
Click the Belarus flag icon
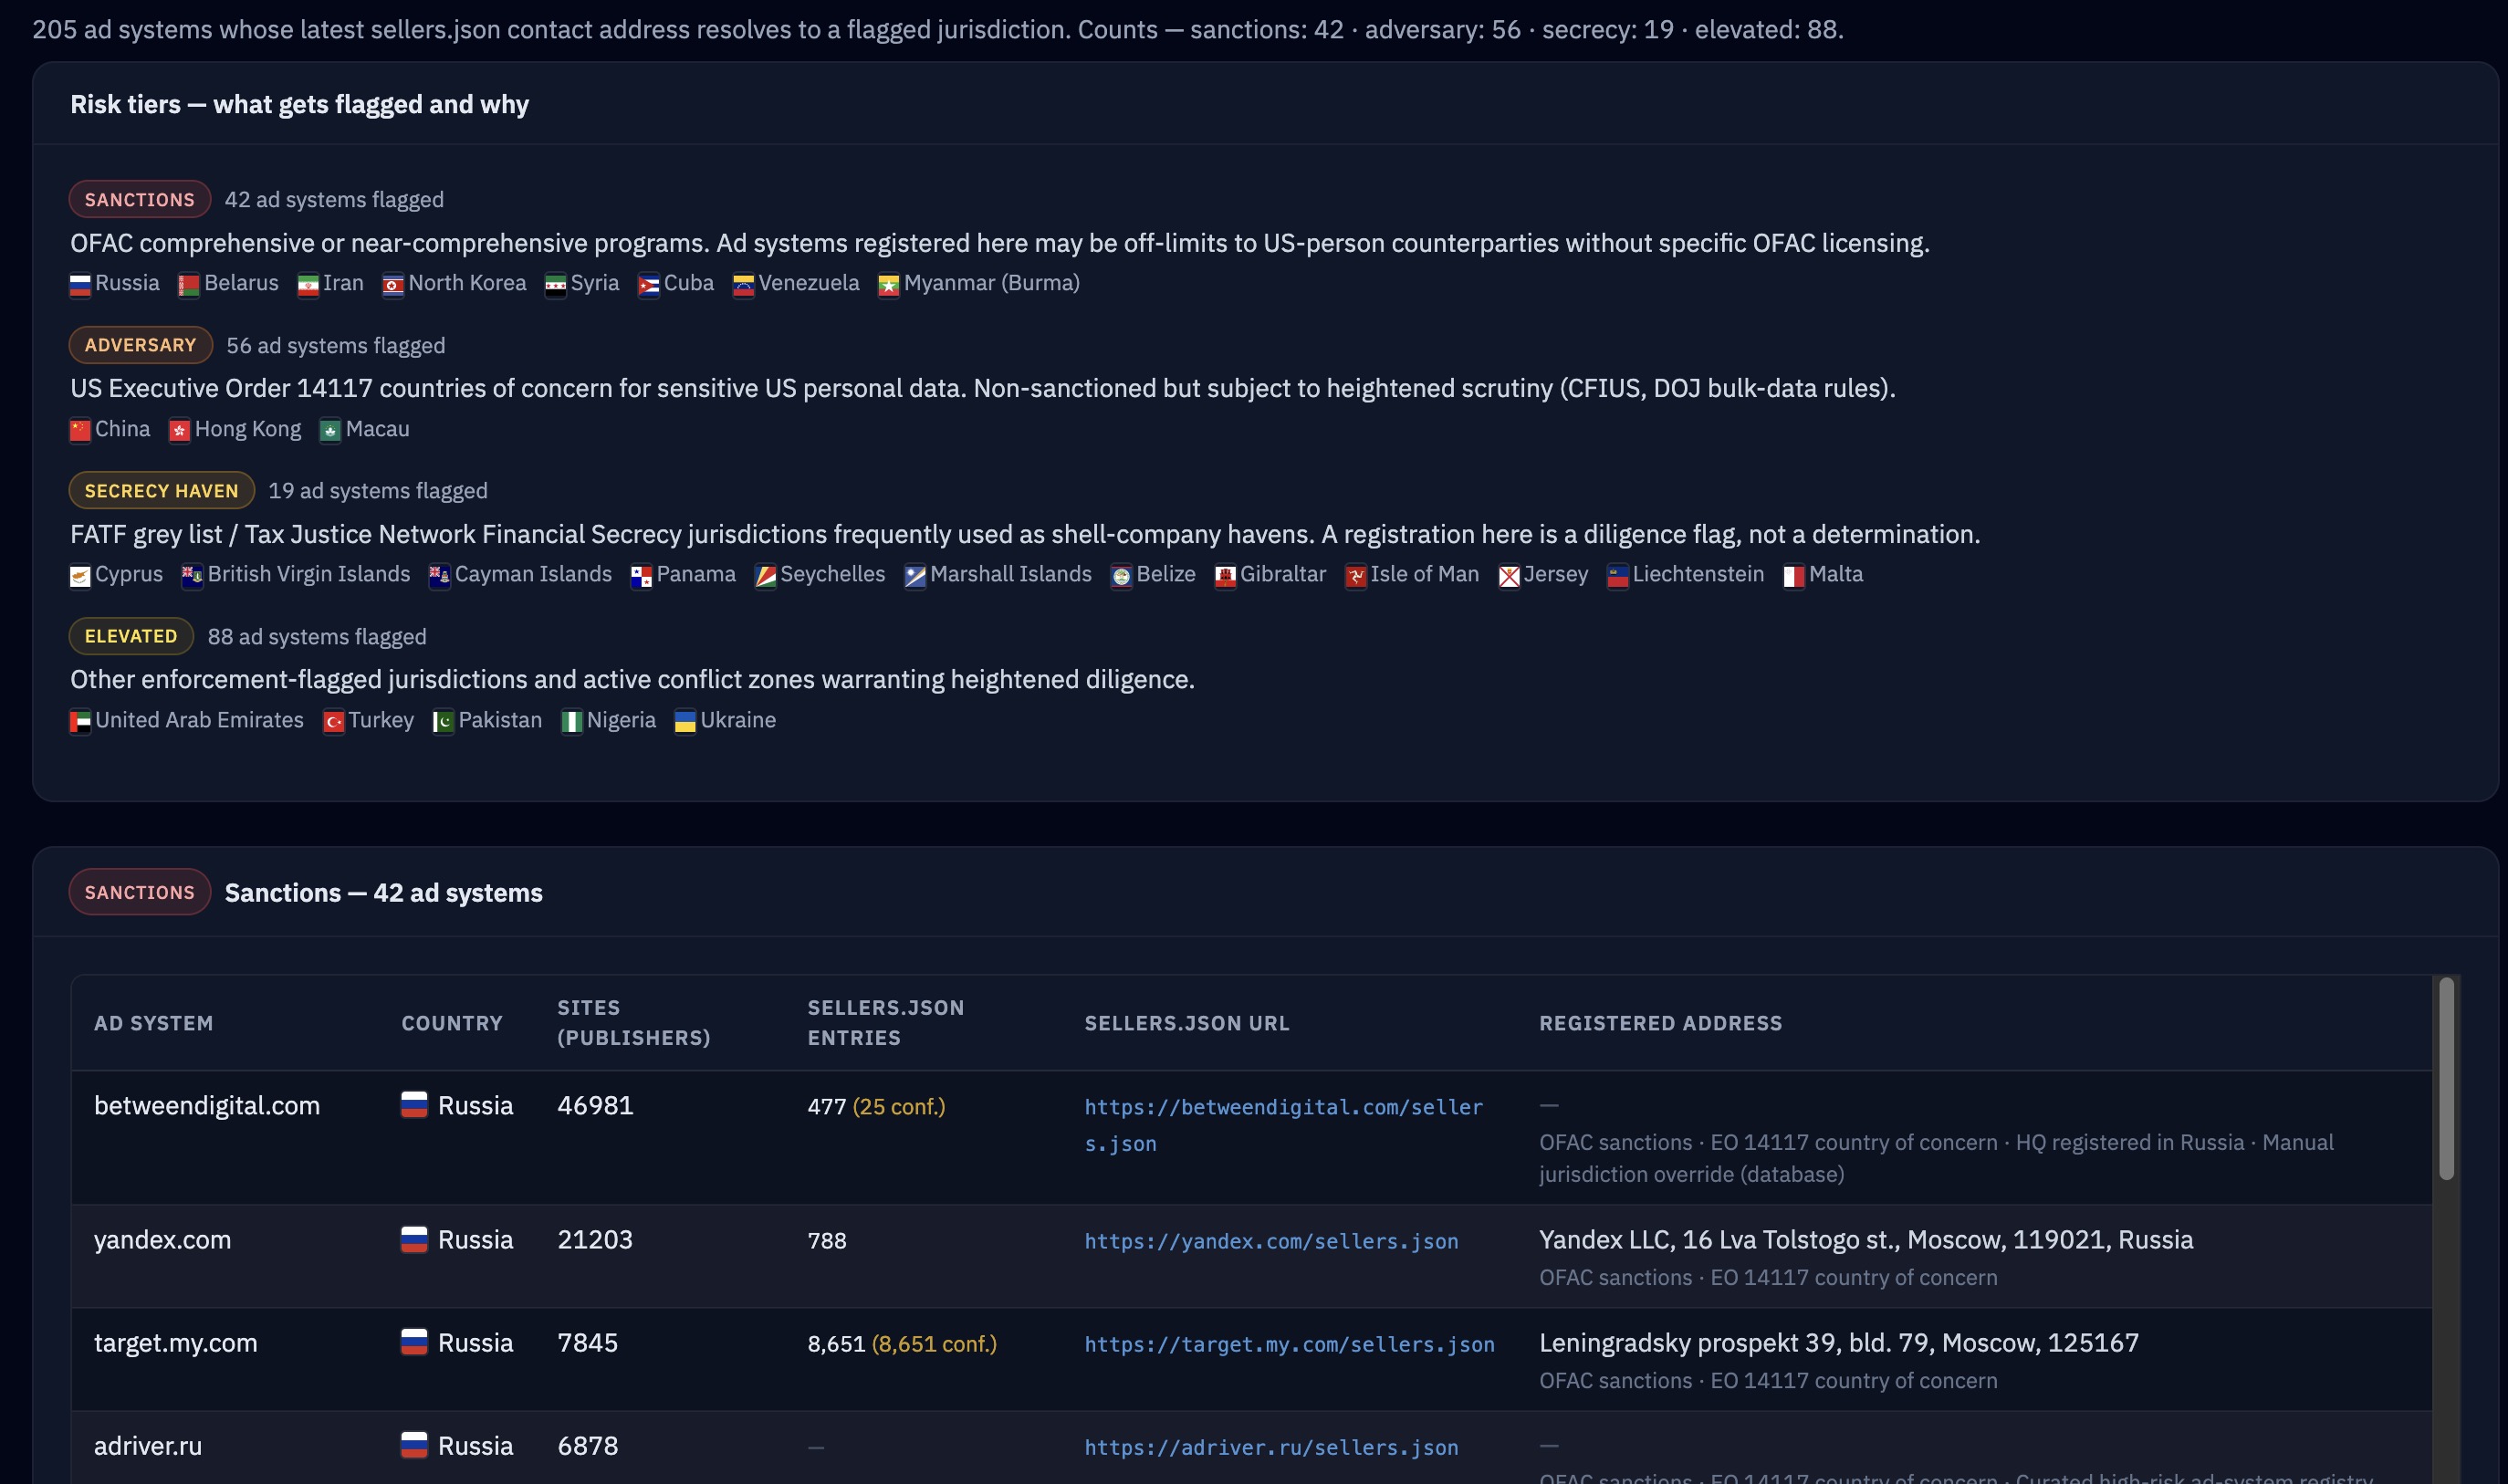[x=189, y=285]
